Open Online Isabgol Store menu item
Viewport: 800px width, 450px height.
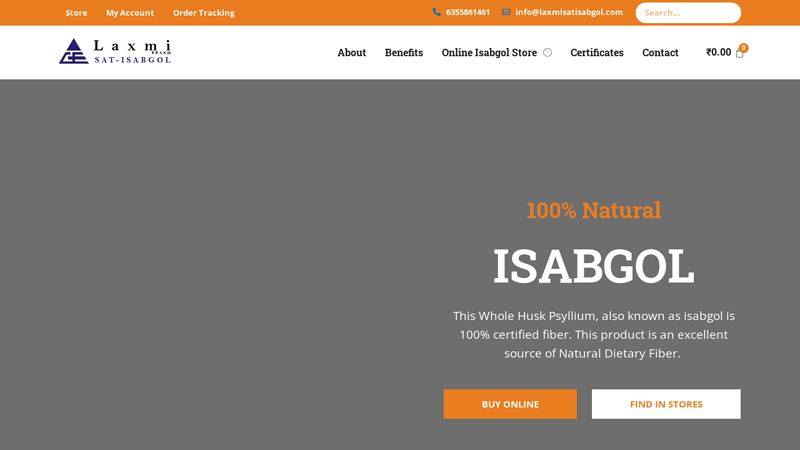tap(489, 53)
